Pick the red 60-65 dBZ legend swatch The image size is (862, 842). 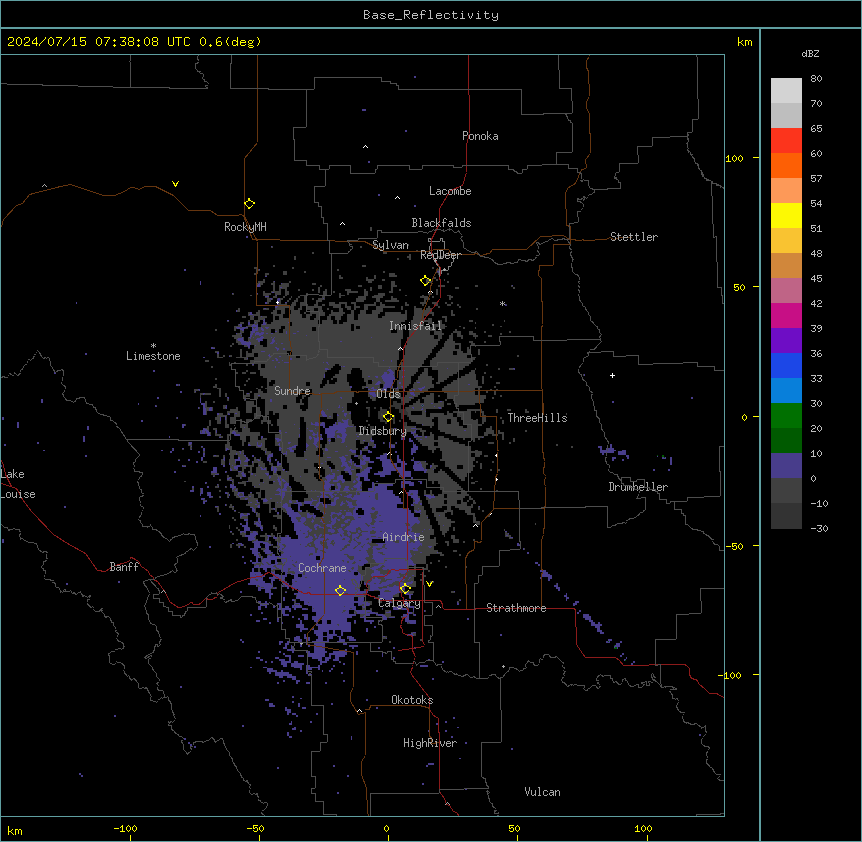786,140
